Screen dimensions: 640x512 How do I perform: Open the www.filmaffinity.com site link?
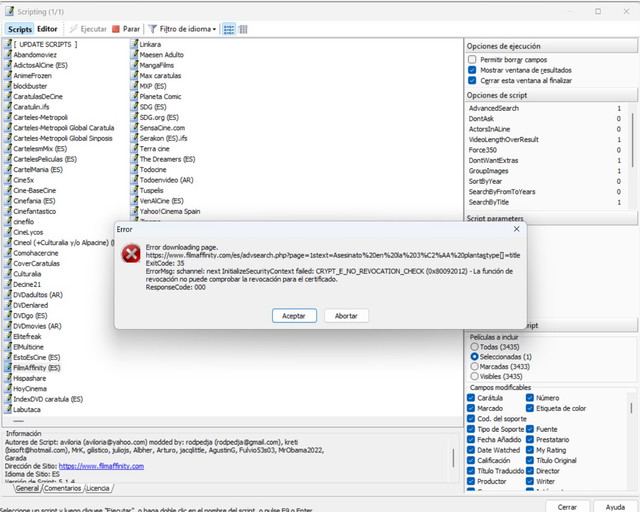tap(101, 466)
